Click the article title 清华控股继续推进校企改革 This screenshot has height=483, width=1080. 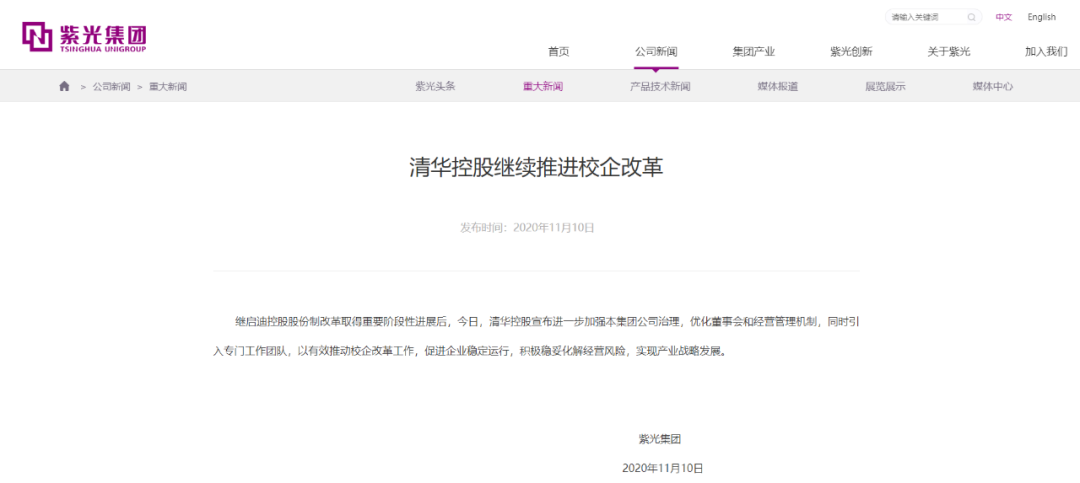(537, 169)
